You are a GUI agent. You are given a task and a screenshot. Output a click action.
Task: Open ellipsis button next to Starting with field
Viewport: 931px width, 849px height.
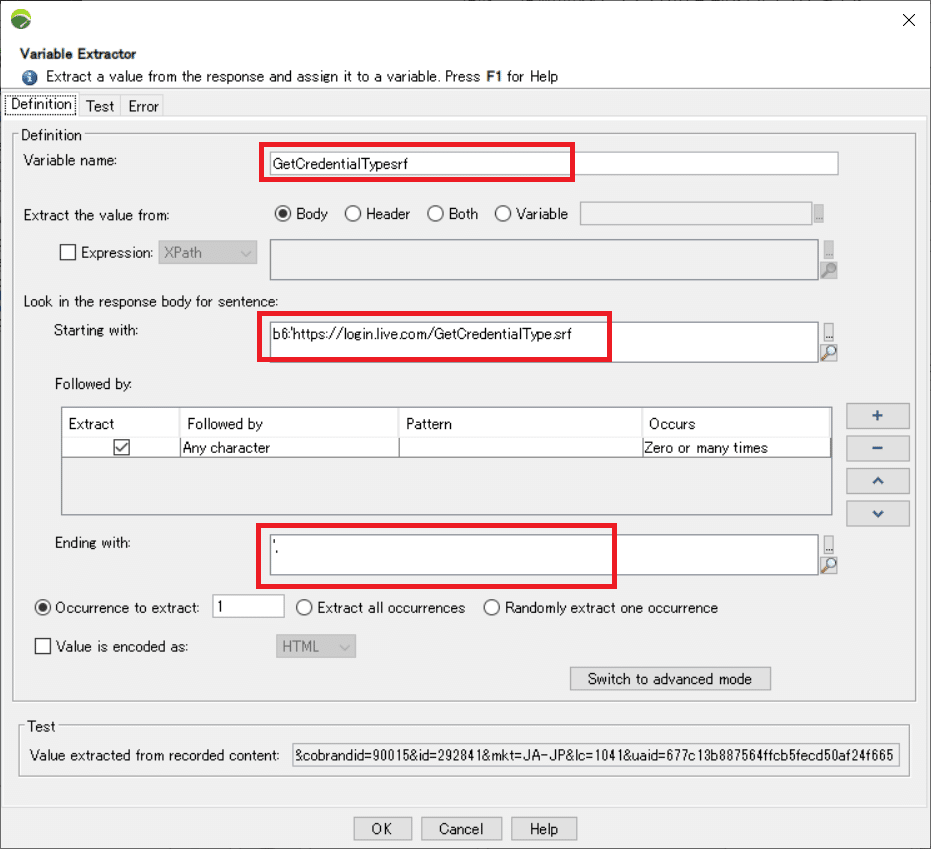pos(829,332)
